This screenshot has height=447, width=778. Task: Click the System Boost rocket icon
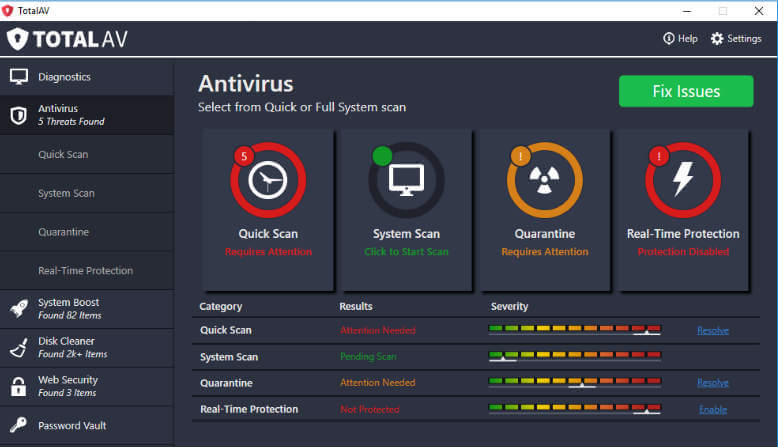[x=18, y=309]
